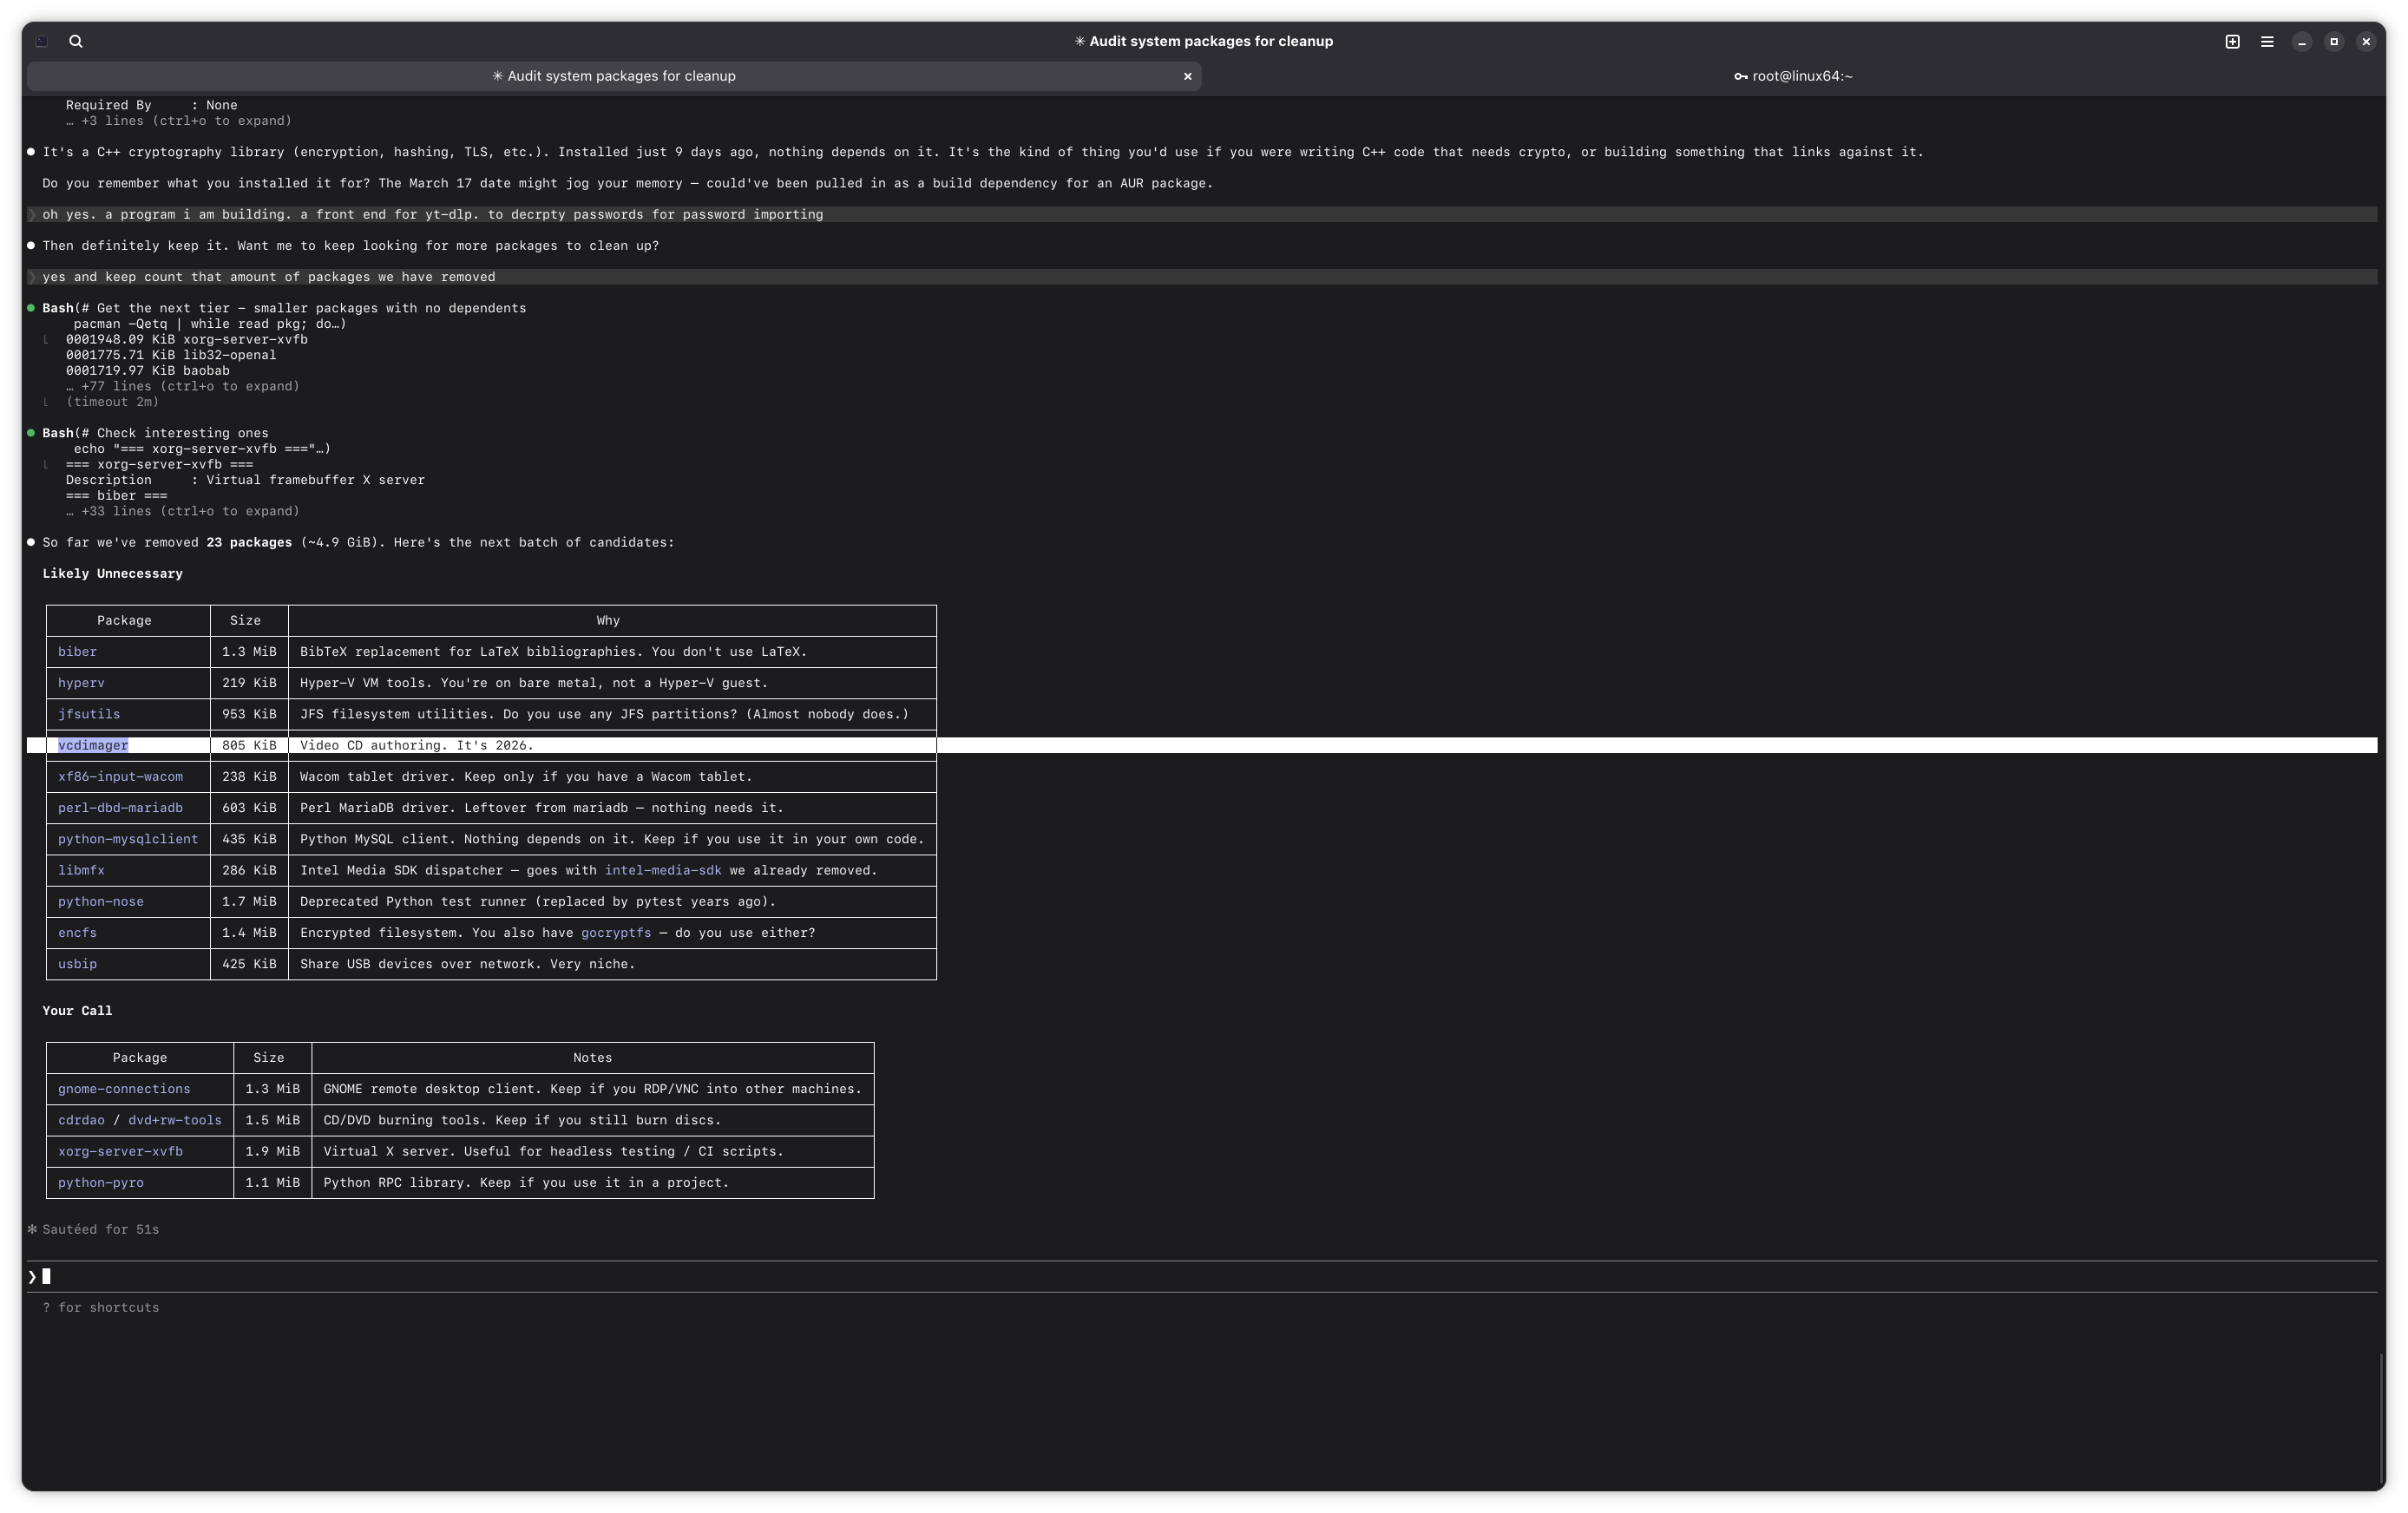
Task: Expand the +3 lines collapsed output
Action: [179, 121]
